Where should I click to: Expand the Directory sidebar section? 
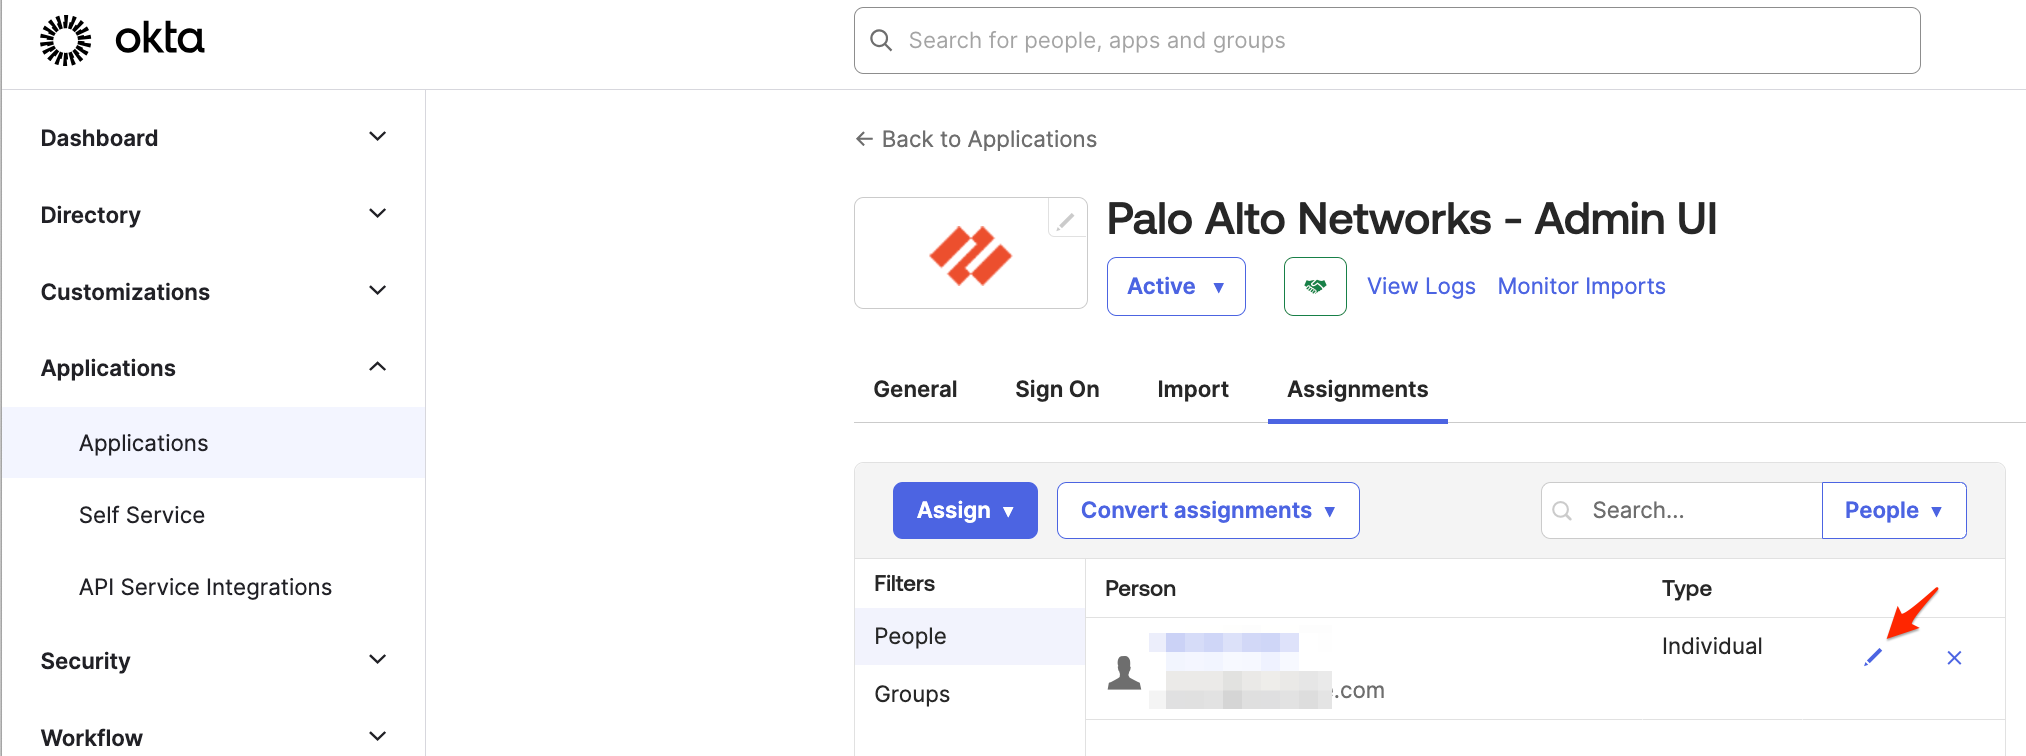coord(377,214)
